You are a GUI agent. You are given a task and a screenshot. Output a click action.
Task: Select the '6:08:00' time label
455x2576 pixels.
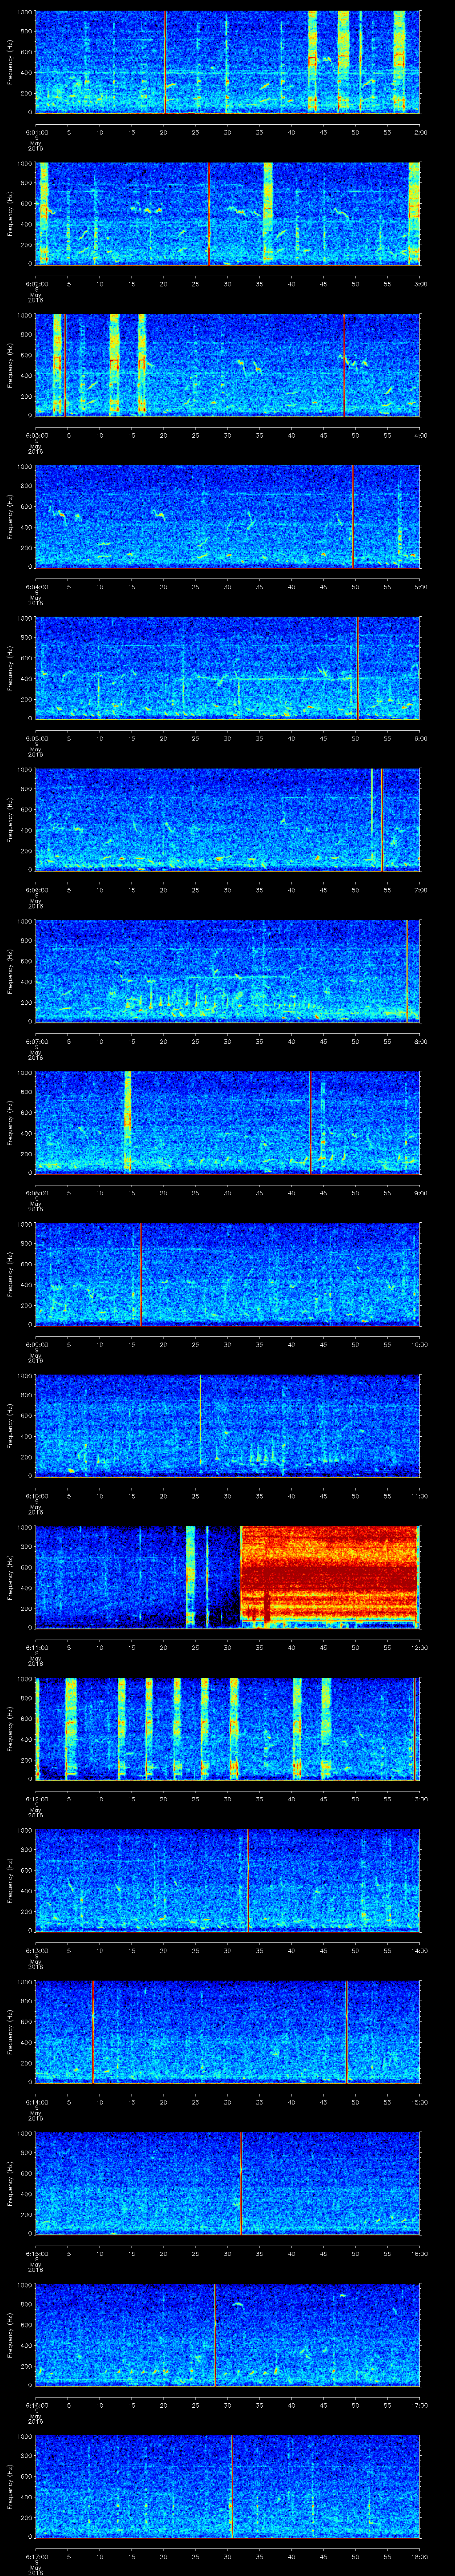pyautogui.click(x=36, y=1193)
